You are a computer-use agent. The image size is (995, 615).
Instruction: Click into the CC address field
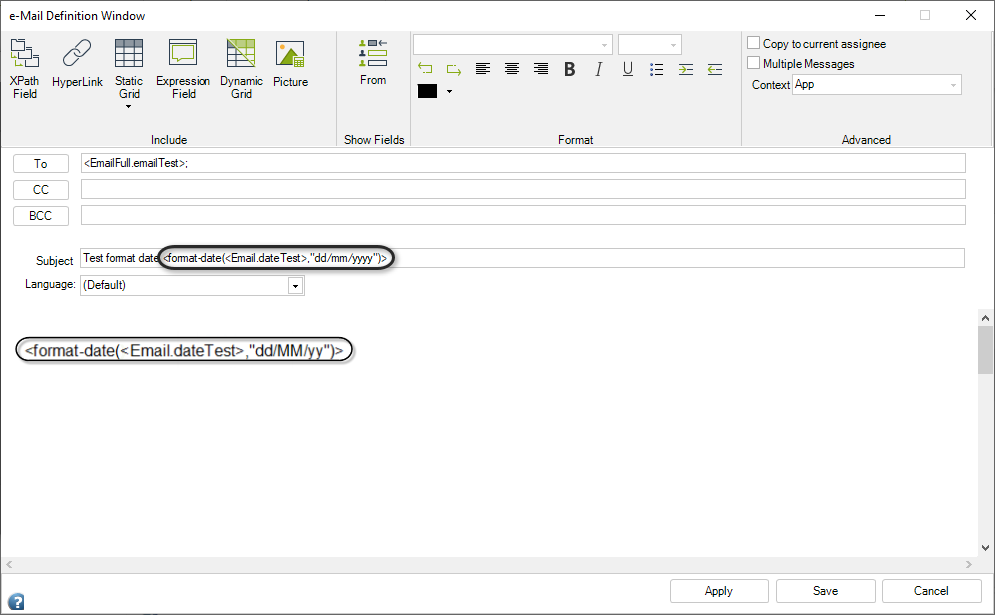tap(523, 189)
